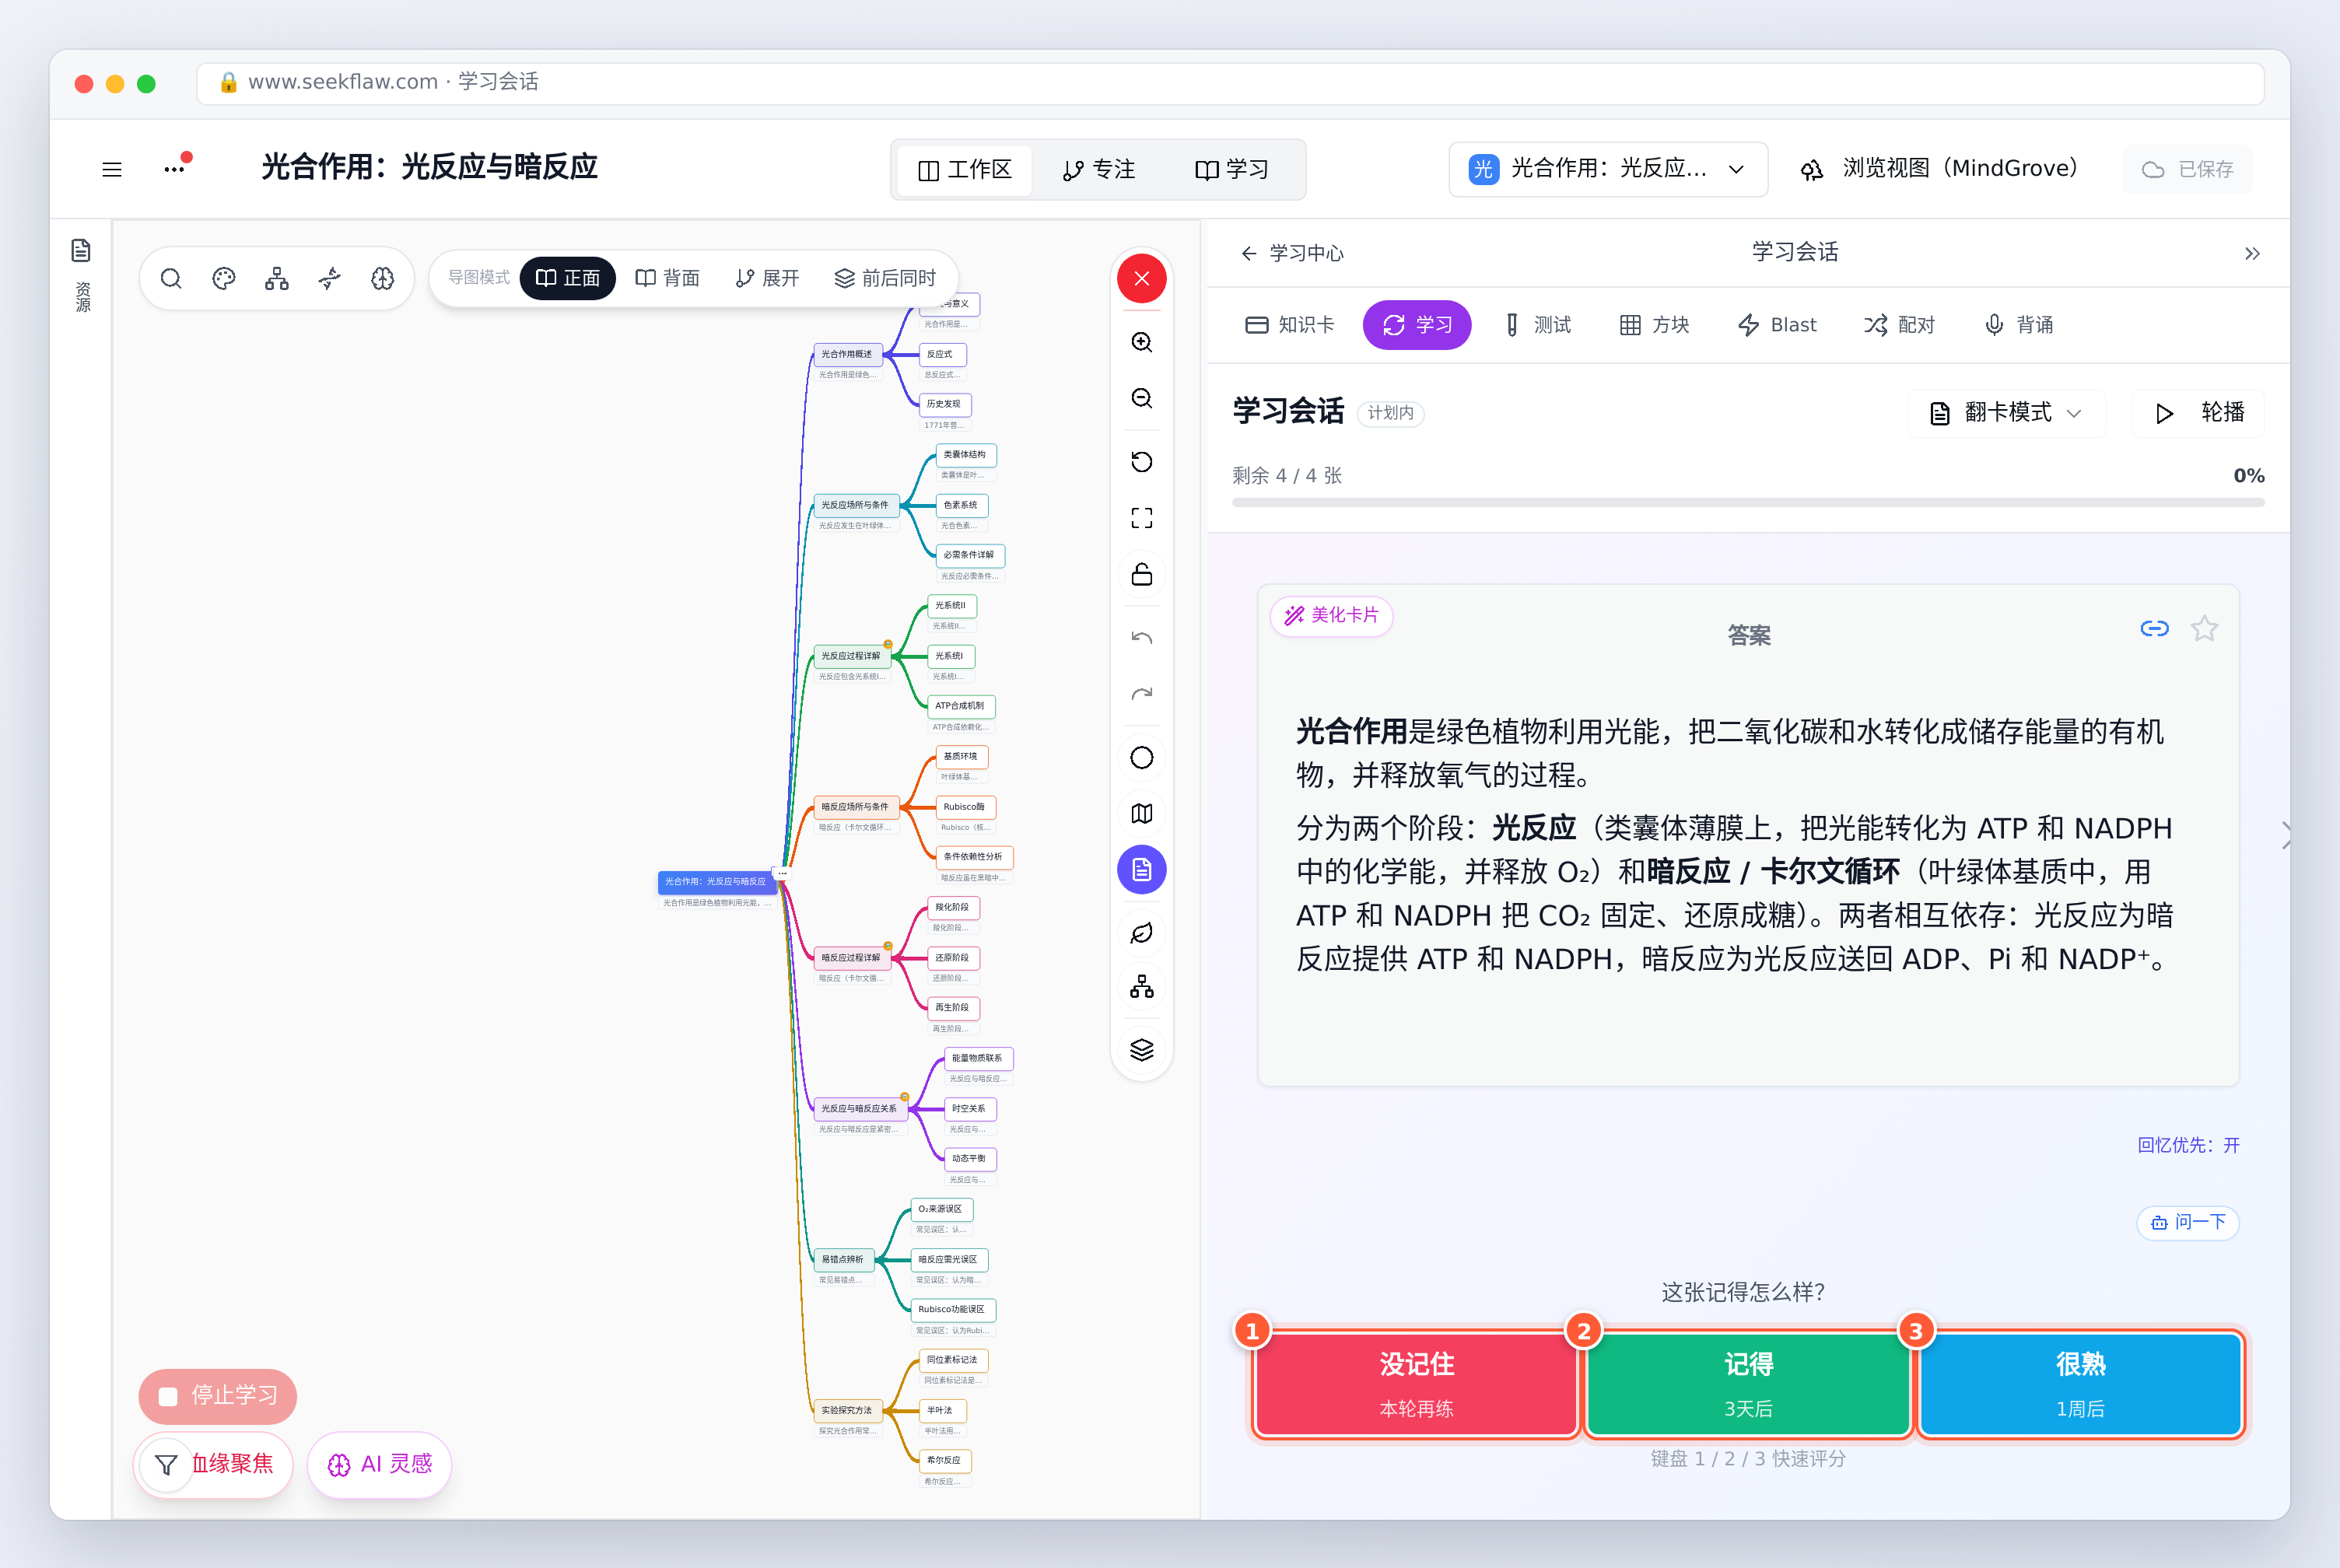
Task: Star the current flashcard
Action: coord(2204,629)
